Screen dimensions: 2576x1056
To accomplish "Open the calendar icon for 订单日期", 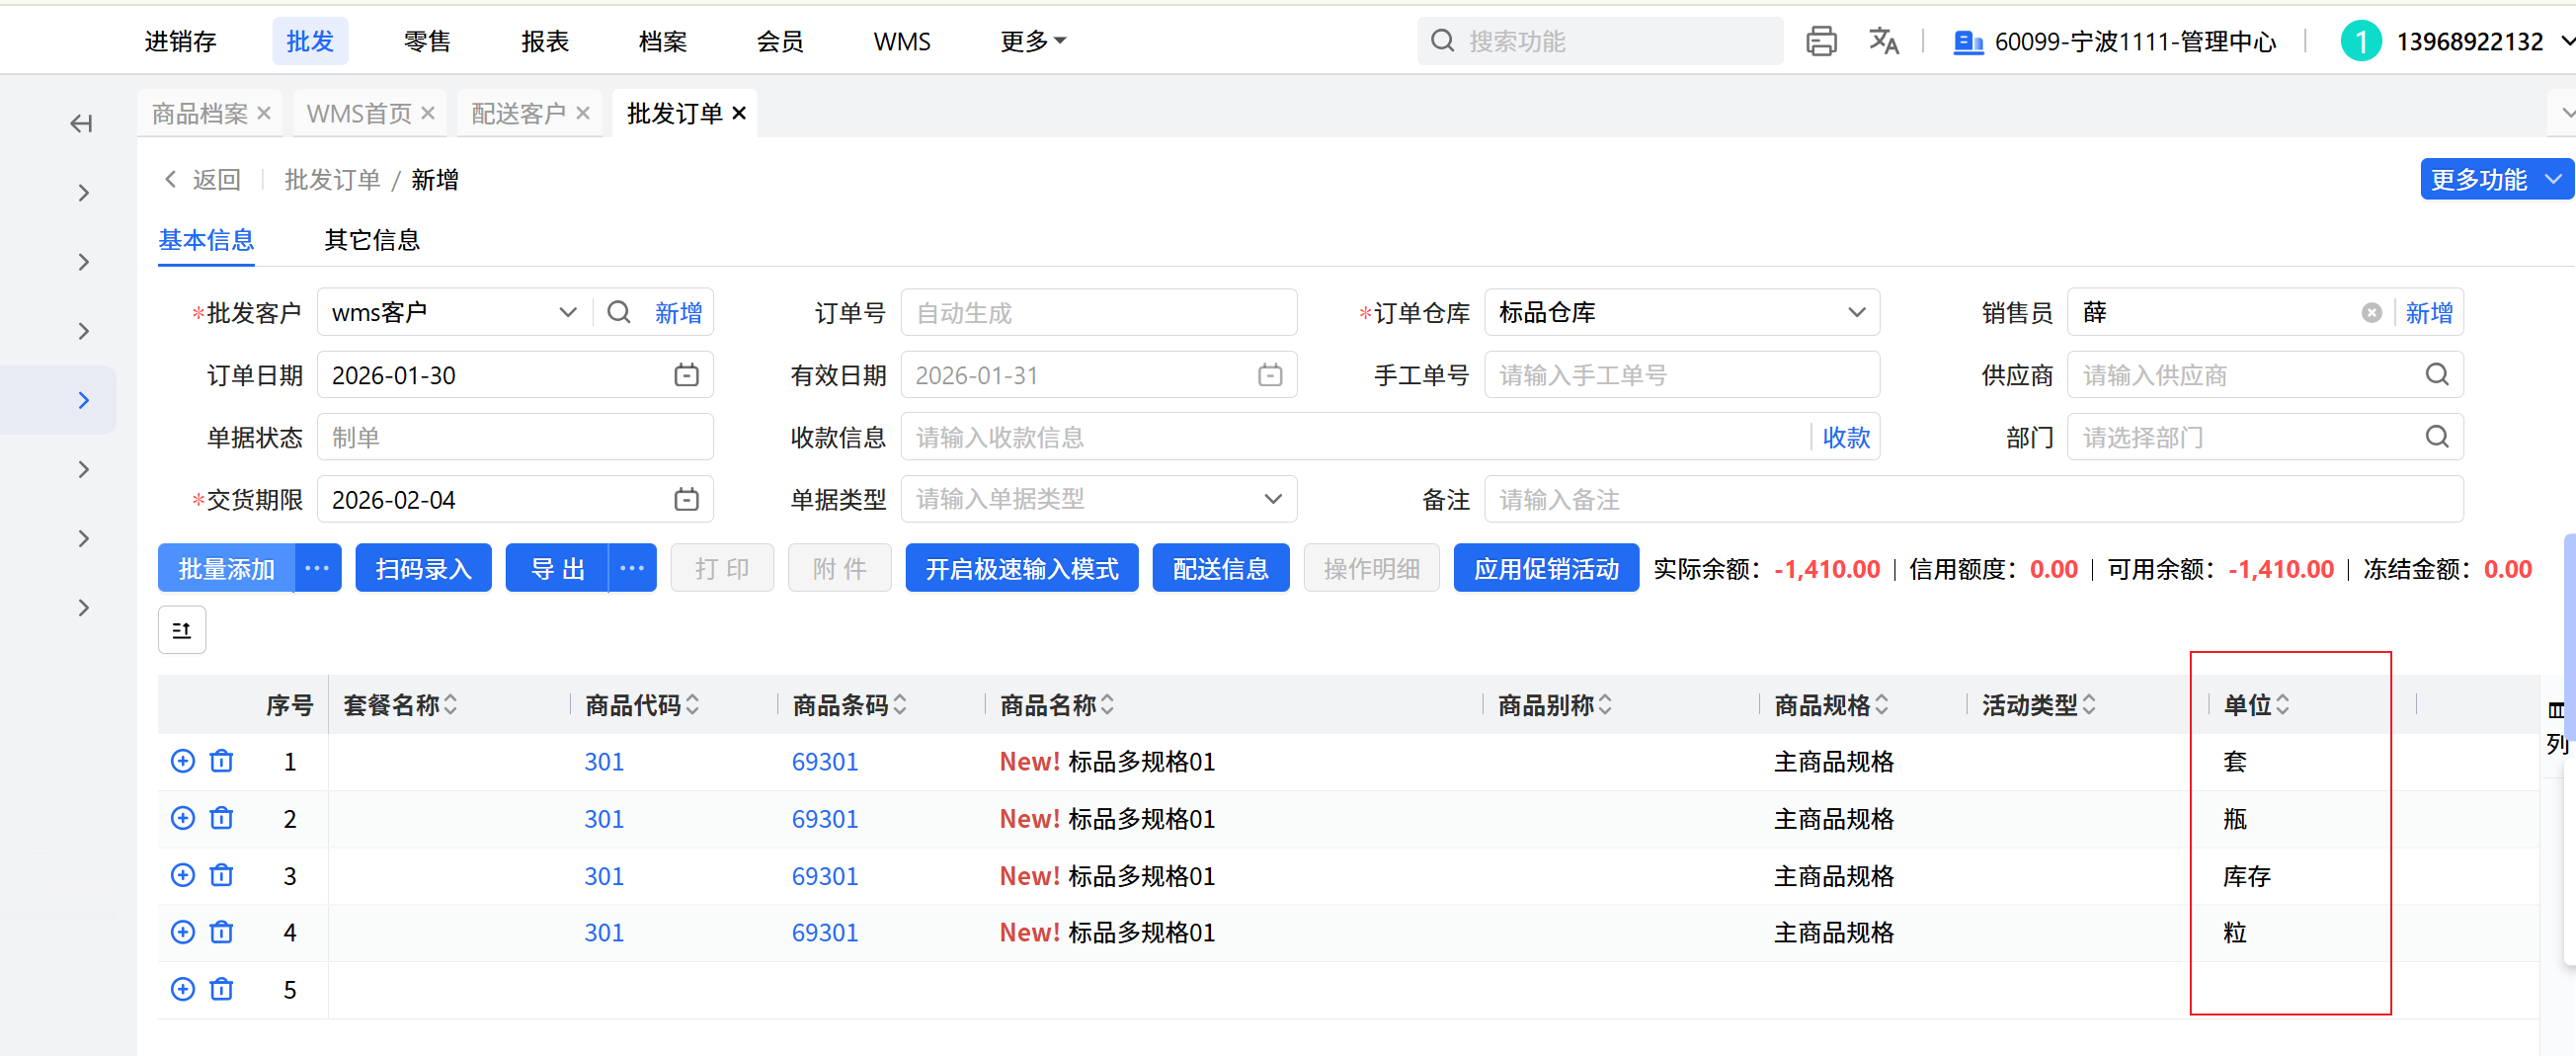I will [x=686, y=375].
